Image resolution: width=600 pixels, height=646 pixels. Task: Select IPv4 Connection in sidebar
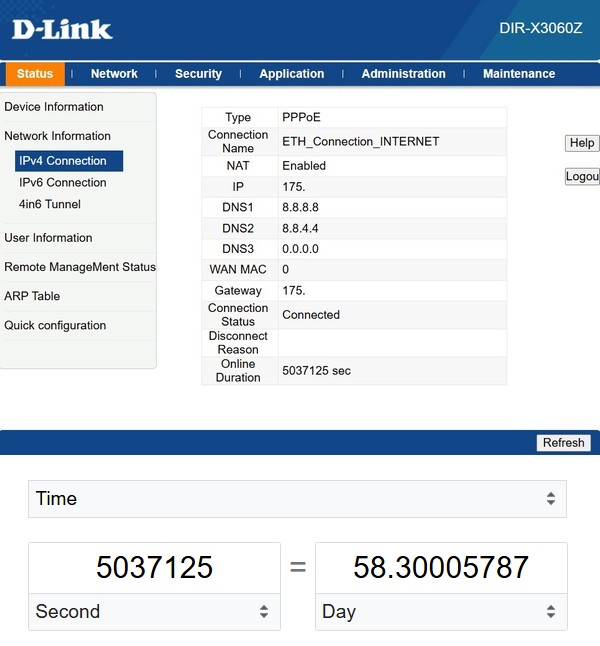point(63,161)
